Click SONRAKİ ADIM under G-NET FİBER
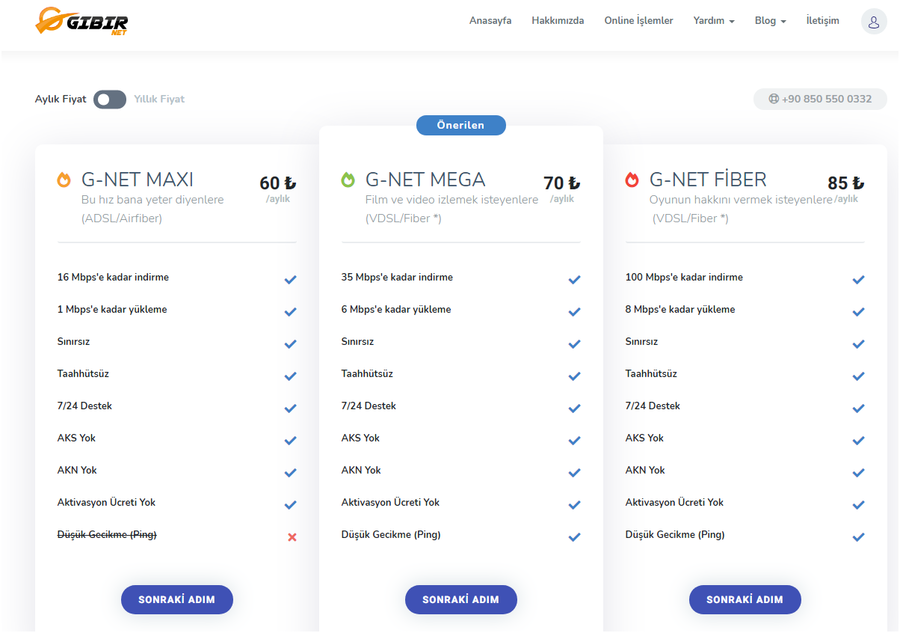 tap(745, 600)
